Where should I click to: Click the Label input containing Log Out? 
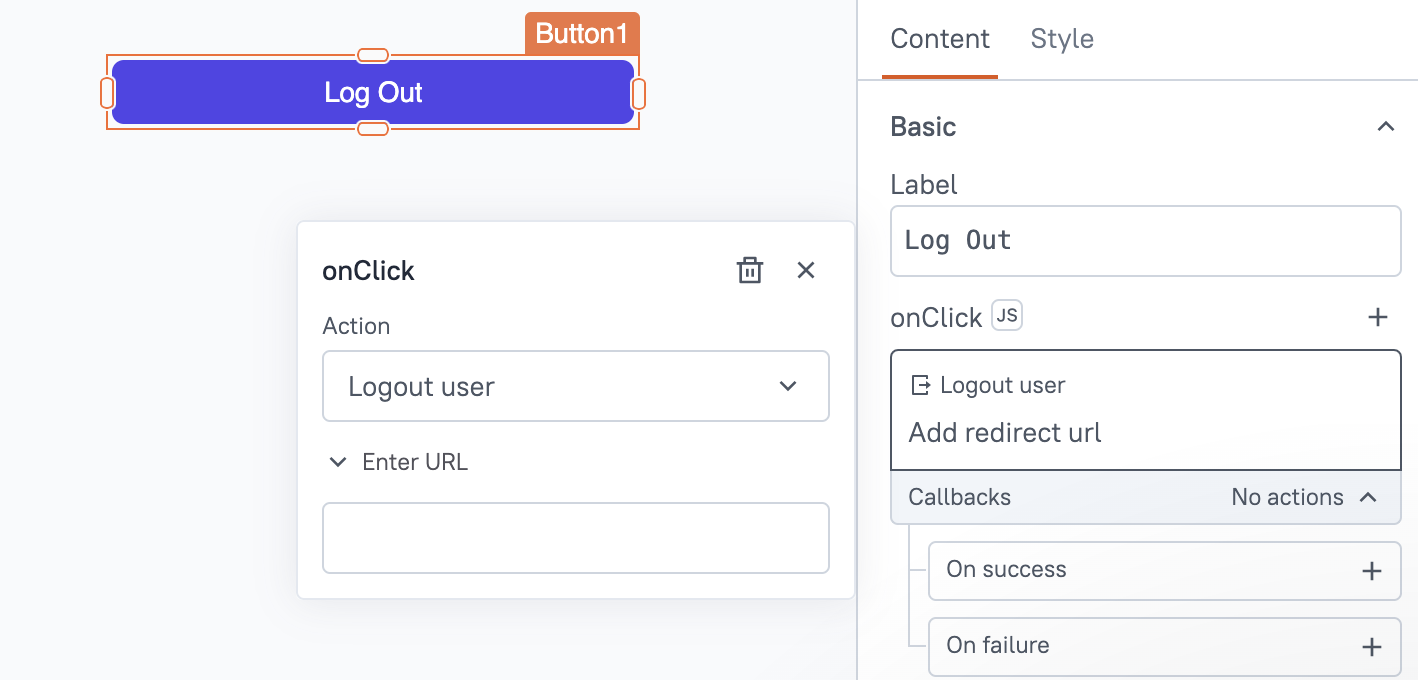[x=1145, y=240]
